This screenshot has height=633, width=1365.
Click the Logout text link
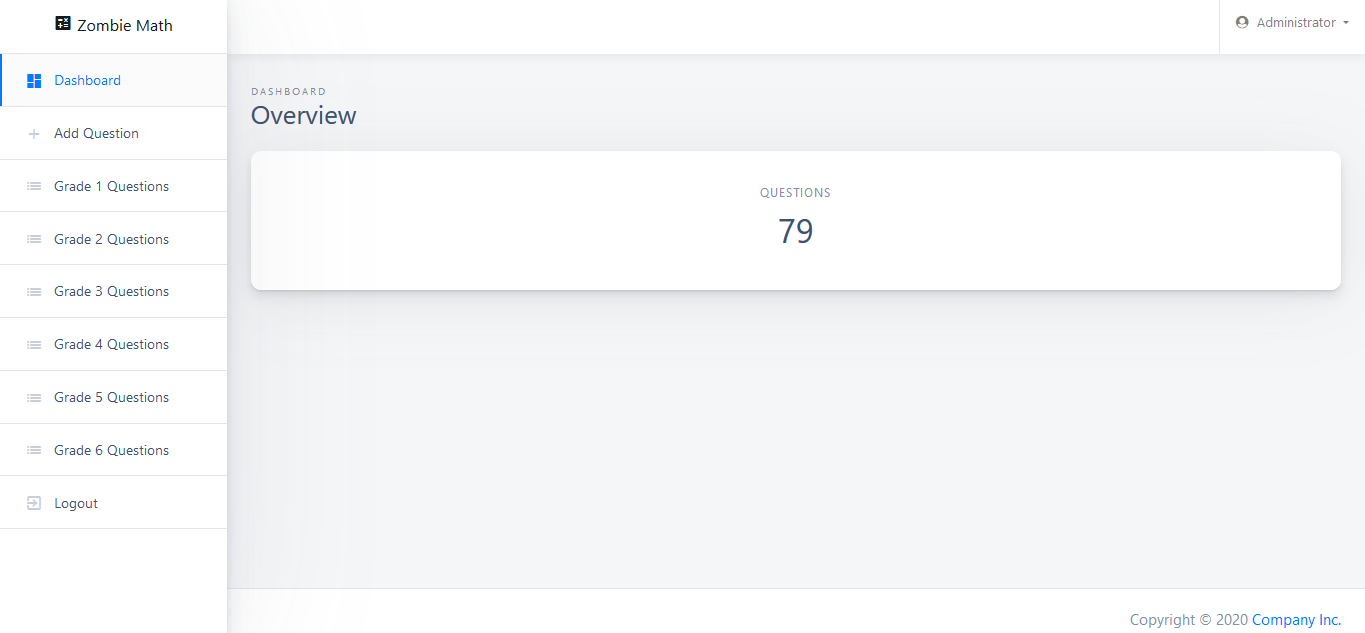[76, 504]
